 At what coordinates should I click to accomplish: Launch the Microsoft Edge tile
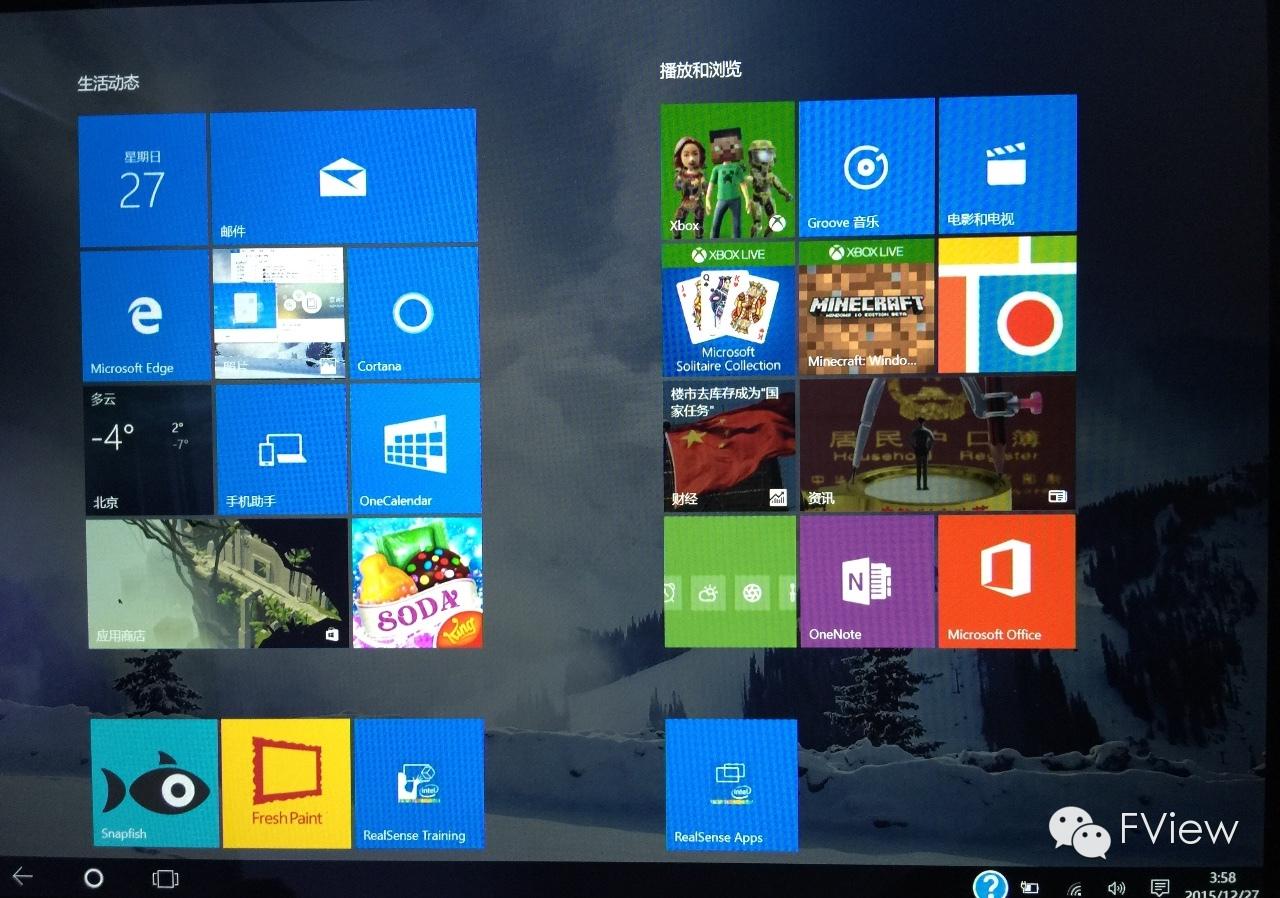(145, 315)
